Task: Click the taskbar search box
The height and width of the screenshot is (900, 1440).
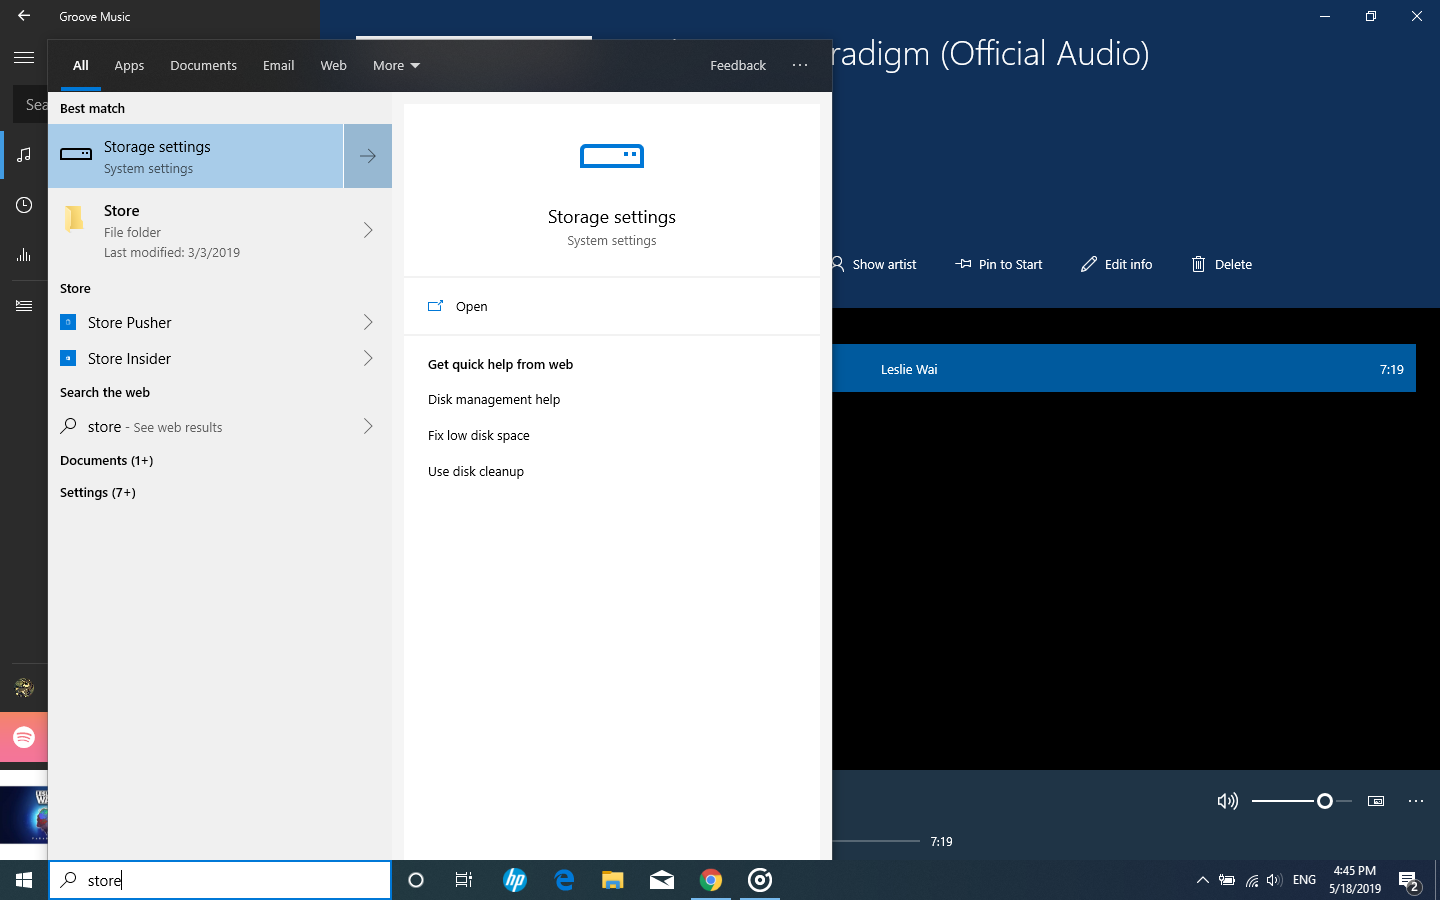Action: click(220, 880)
